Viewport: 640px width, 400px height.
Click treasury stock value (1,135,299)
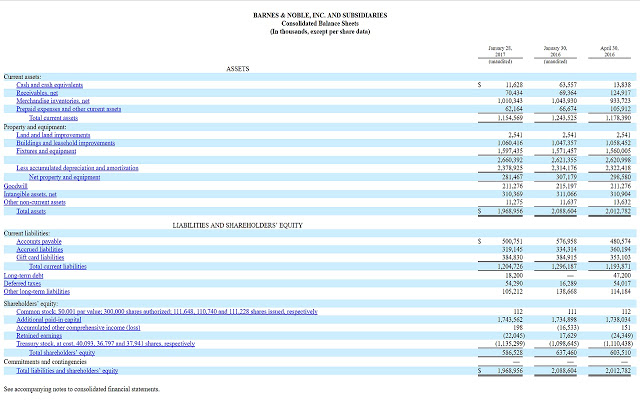tap(509, 344)
